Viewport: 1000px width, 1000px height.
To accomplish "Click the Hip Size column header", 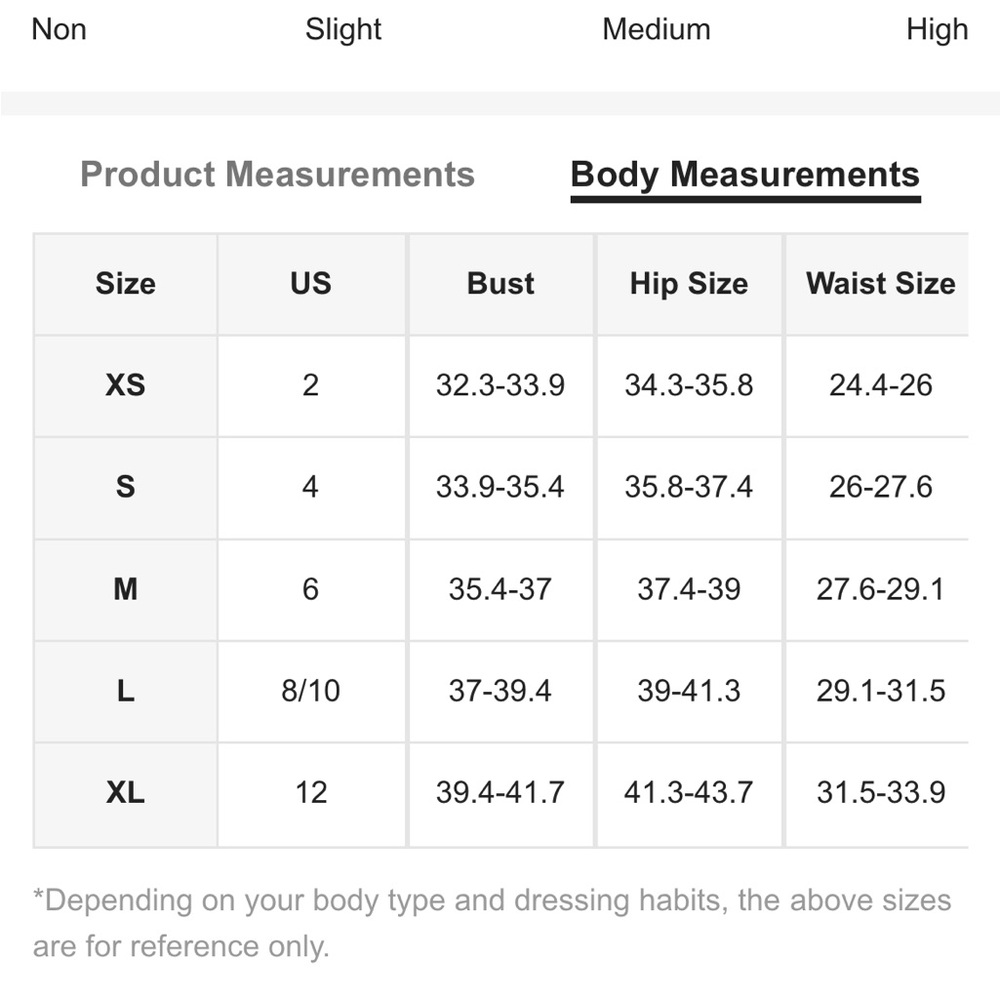I will coord(689,283).
